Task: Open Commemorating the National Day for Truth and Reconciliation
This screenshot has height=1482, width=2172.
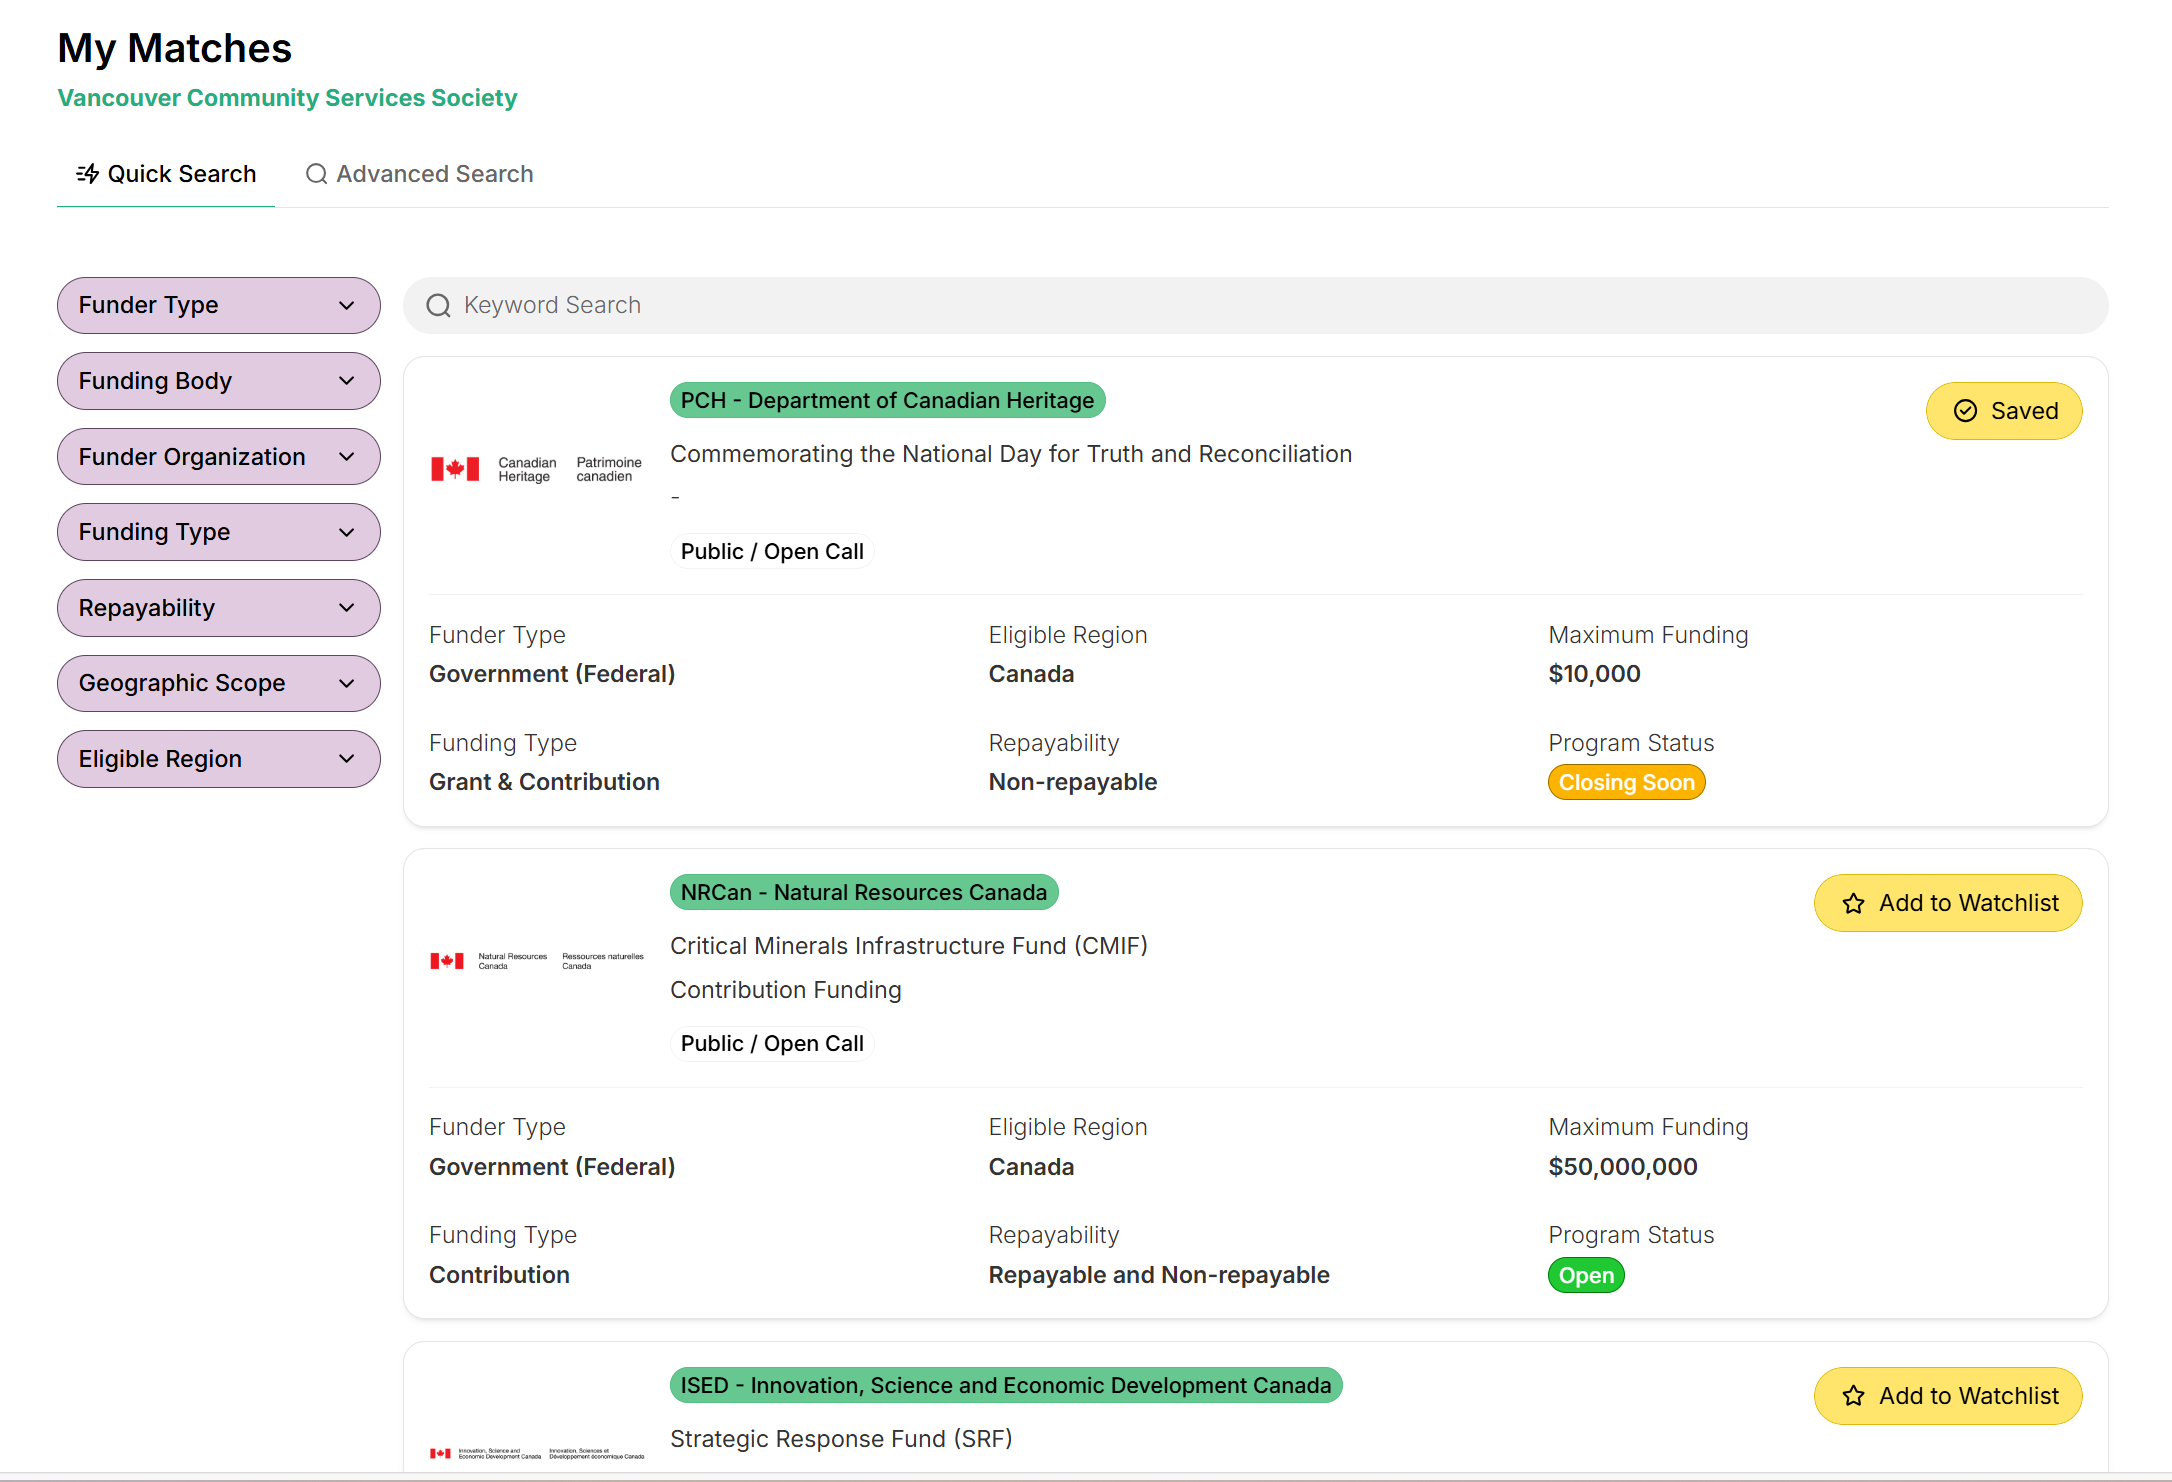Action: [1011, 454]
